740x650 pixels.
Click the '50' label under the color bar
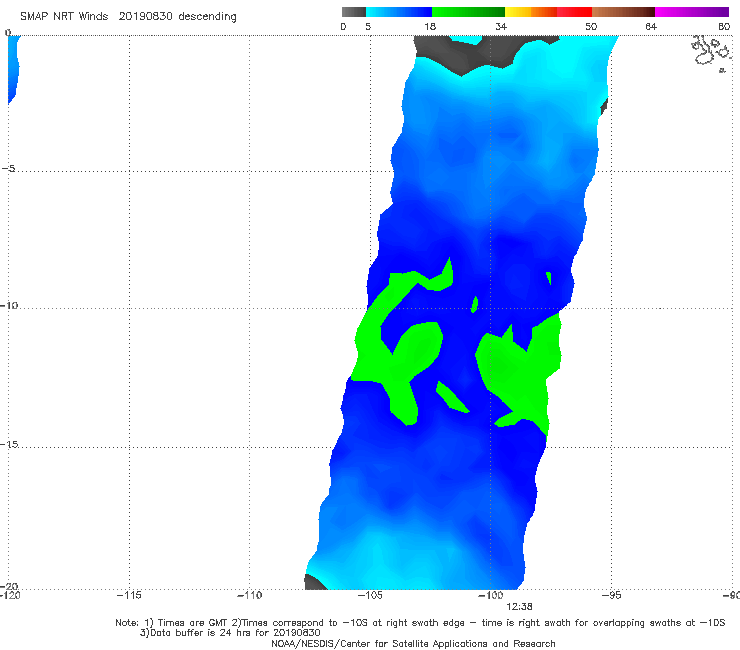[591, 26]
